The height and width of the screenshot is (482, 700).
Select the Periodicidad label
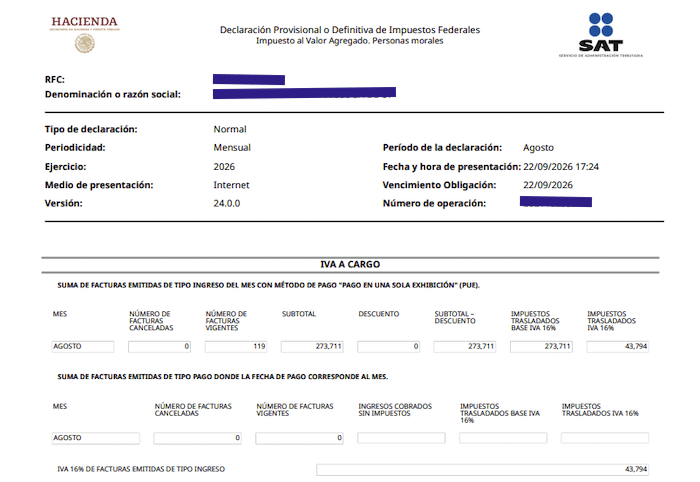pyautogui.click(x=75, y=148)
